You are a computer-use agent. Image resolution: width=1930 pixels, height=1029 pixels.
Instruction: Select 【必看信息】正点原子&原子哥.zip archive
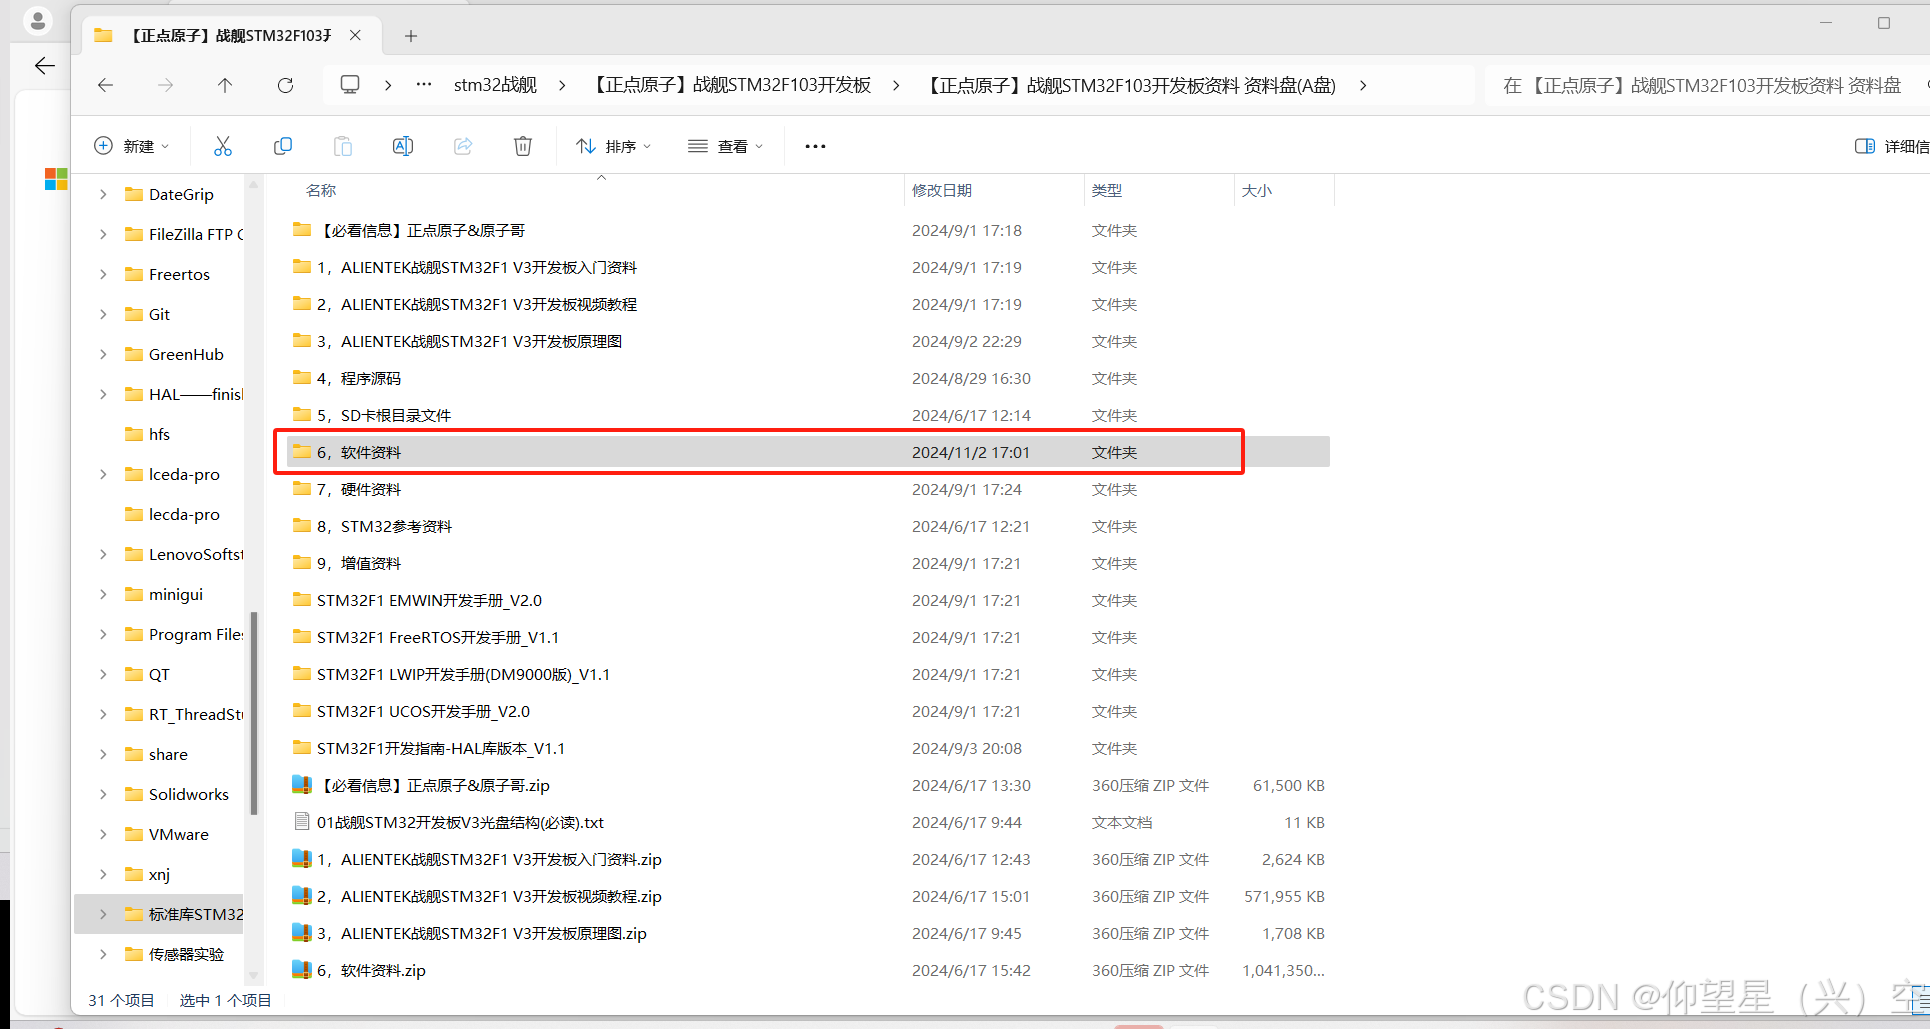pos(433,785)
